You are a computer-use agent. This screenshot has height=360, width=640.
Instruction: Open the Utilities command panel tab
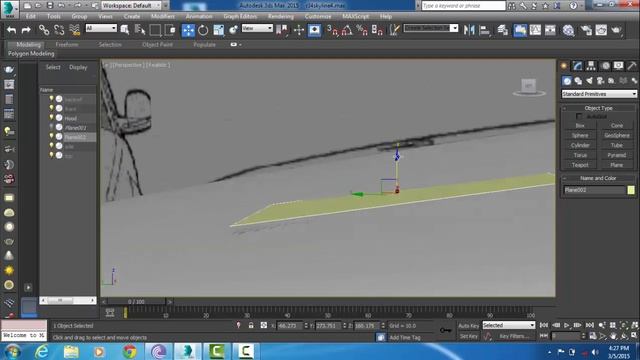point(631,66)
